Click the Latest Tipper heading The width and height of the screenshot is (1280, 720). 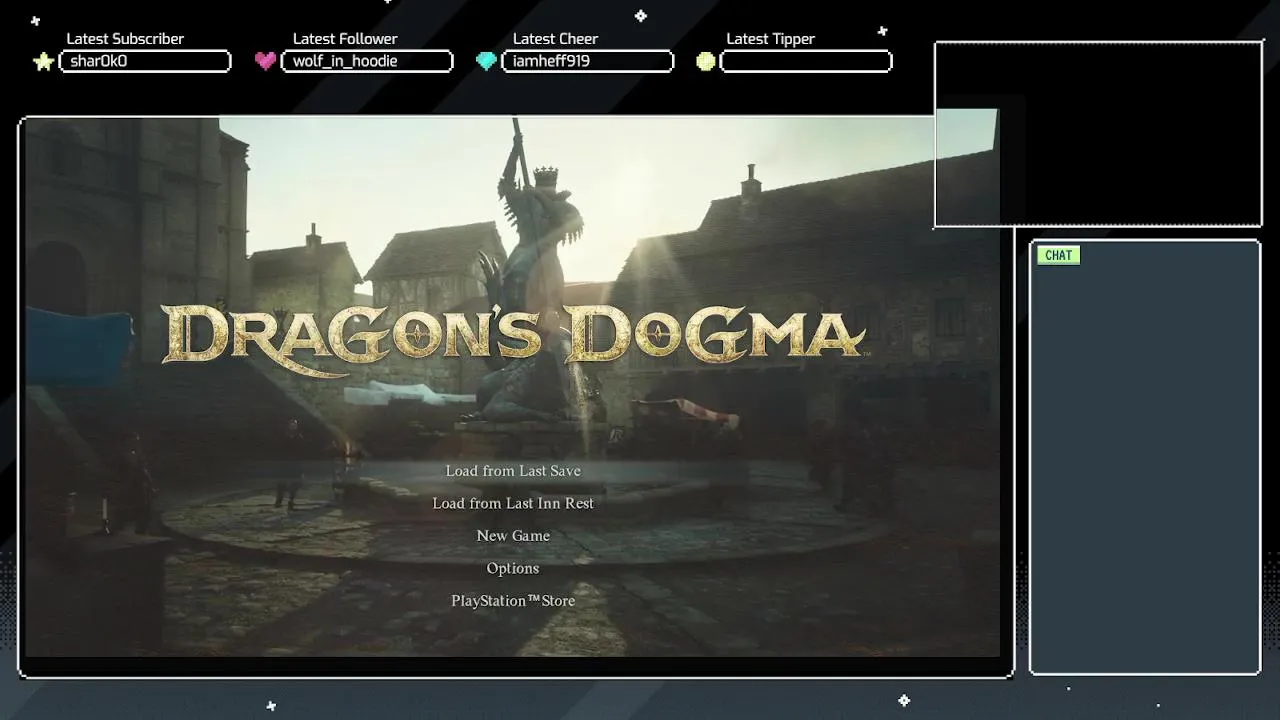click(770, 39)
